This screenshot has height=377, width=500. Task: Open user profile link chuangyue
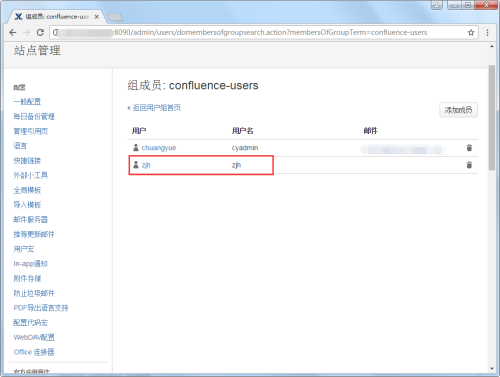pyautogui.click(x=159, y=148)
